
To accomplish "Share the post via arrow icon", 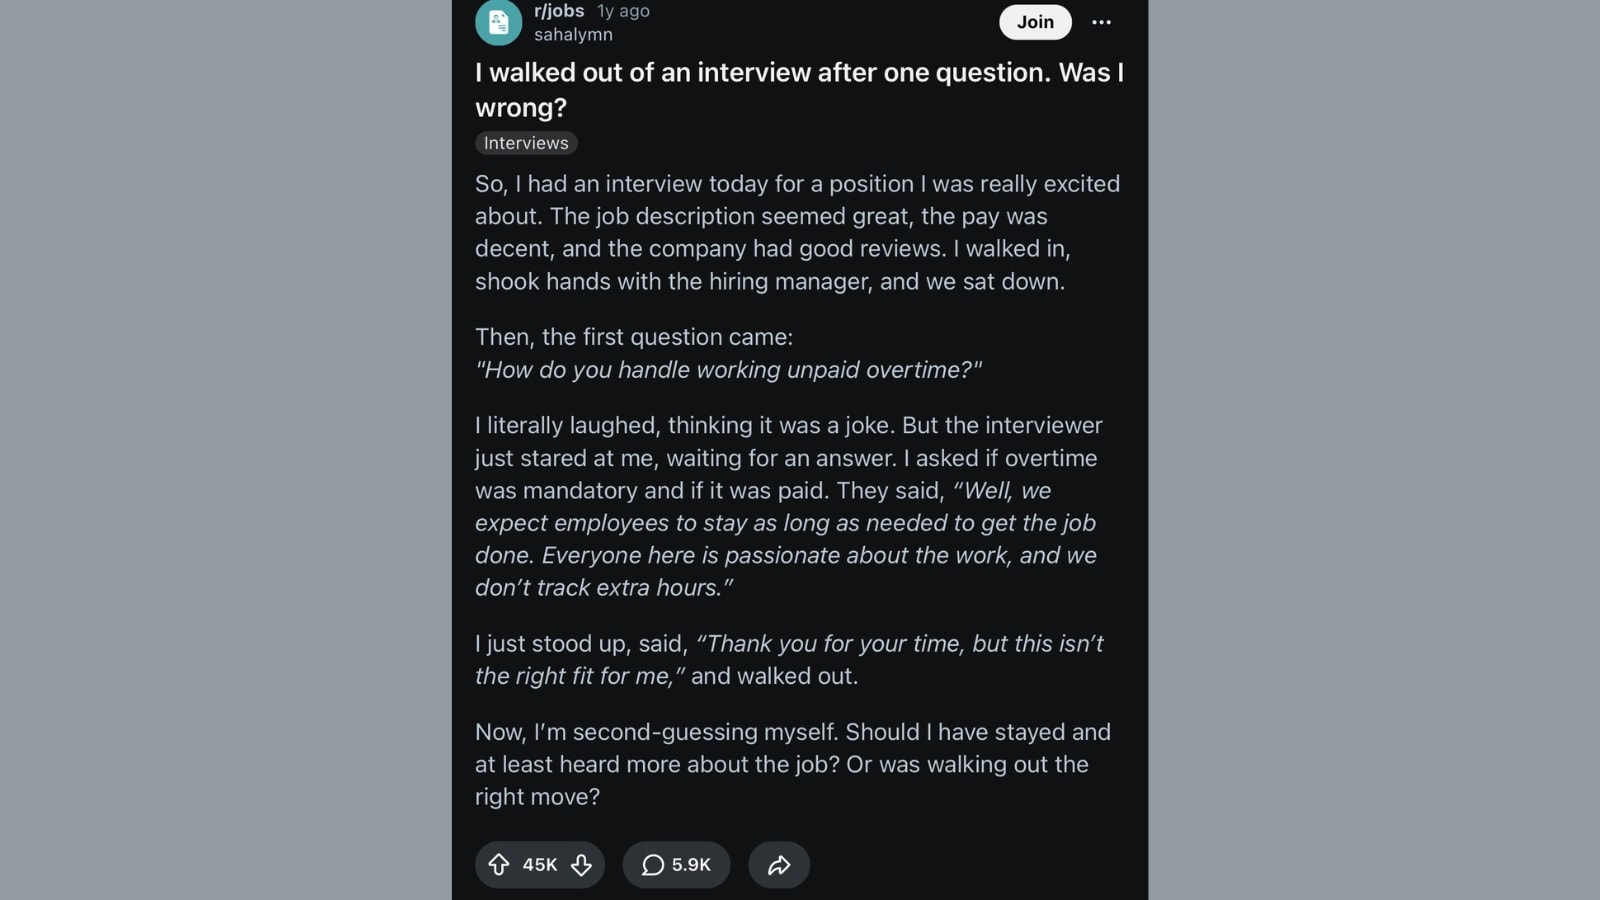I will (x=779, y=865).
